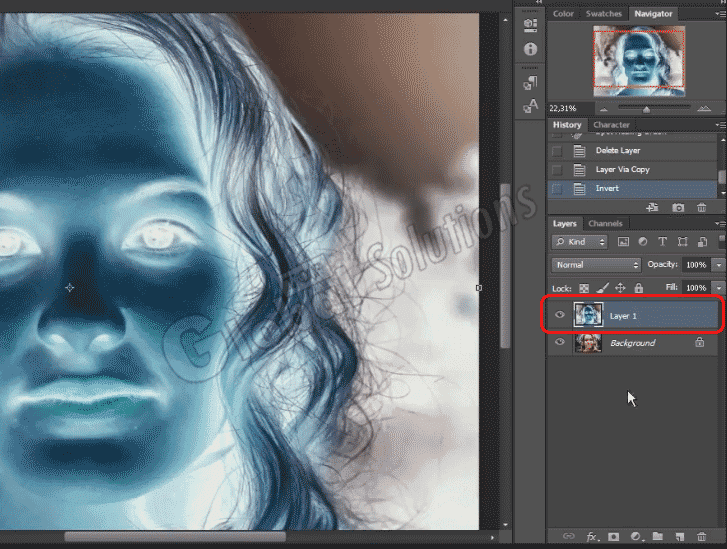Set history brush source for Layer Via Copy
Viewport: 727px width, 549px height.
(557, 170)
